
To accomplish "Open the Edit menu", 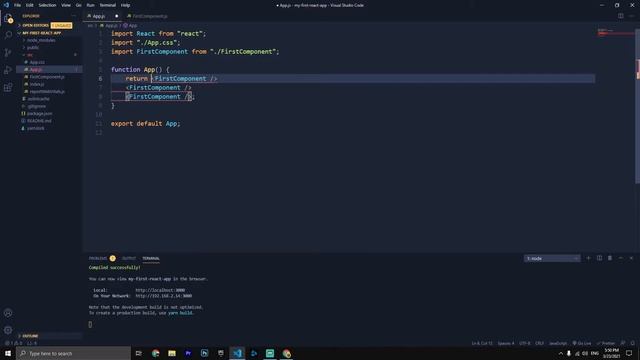I will click(x=30, y=5).
